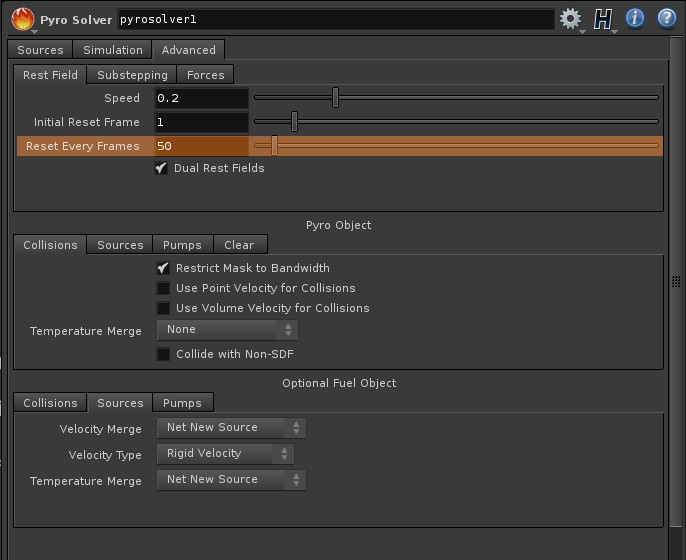The image size is (686, 560).
Task: Edit the pyrosolver1 node name field
Action: pyautogui.click(x=336, y=19)
